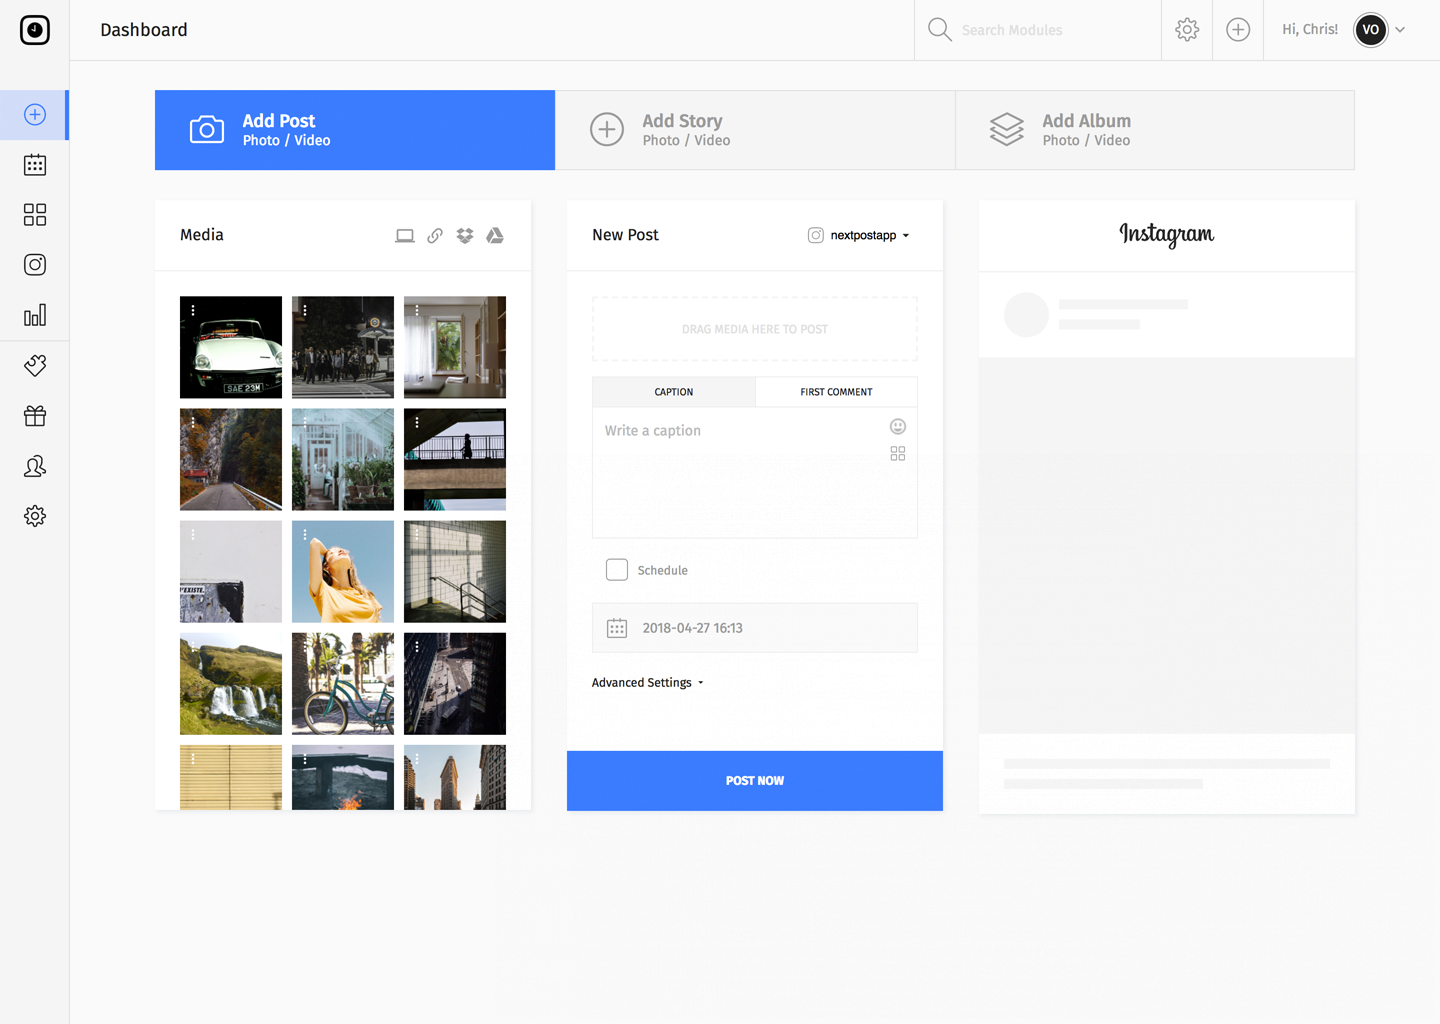1440x1024 pixels.
Task: Switch to the First Comment tab
Action: point(836,392)
